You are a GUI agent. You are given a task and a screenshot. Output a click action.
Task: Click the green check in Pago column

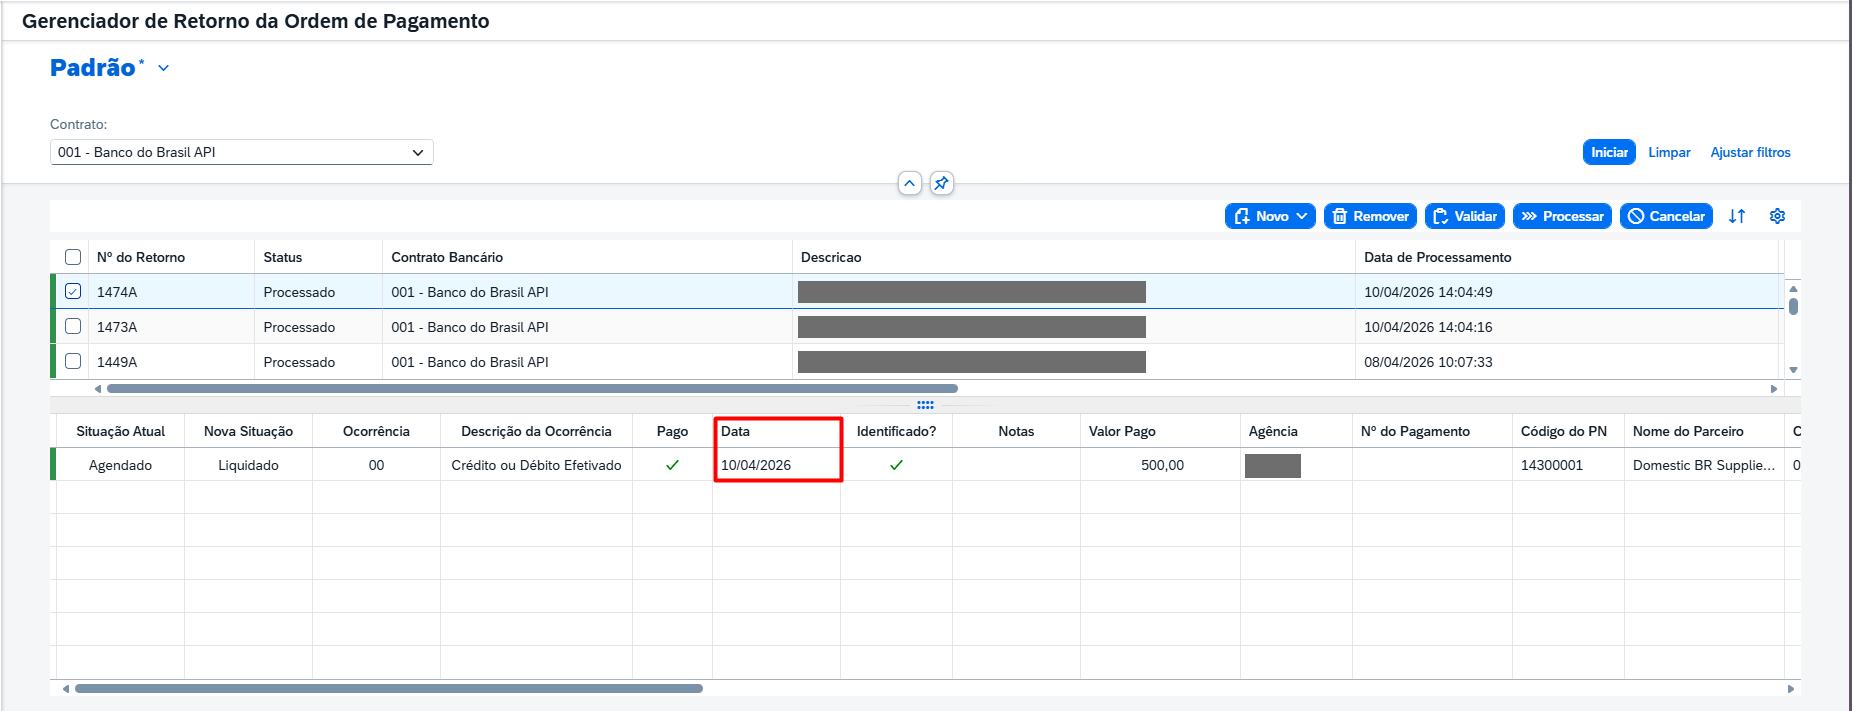672,465
